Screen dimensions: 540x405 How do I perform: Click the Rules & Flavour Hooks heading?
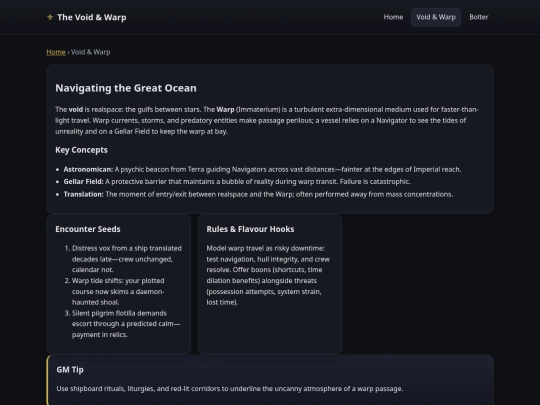pyautogui.click(x=250, y=229)
